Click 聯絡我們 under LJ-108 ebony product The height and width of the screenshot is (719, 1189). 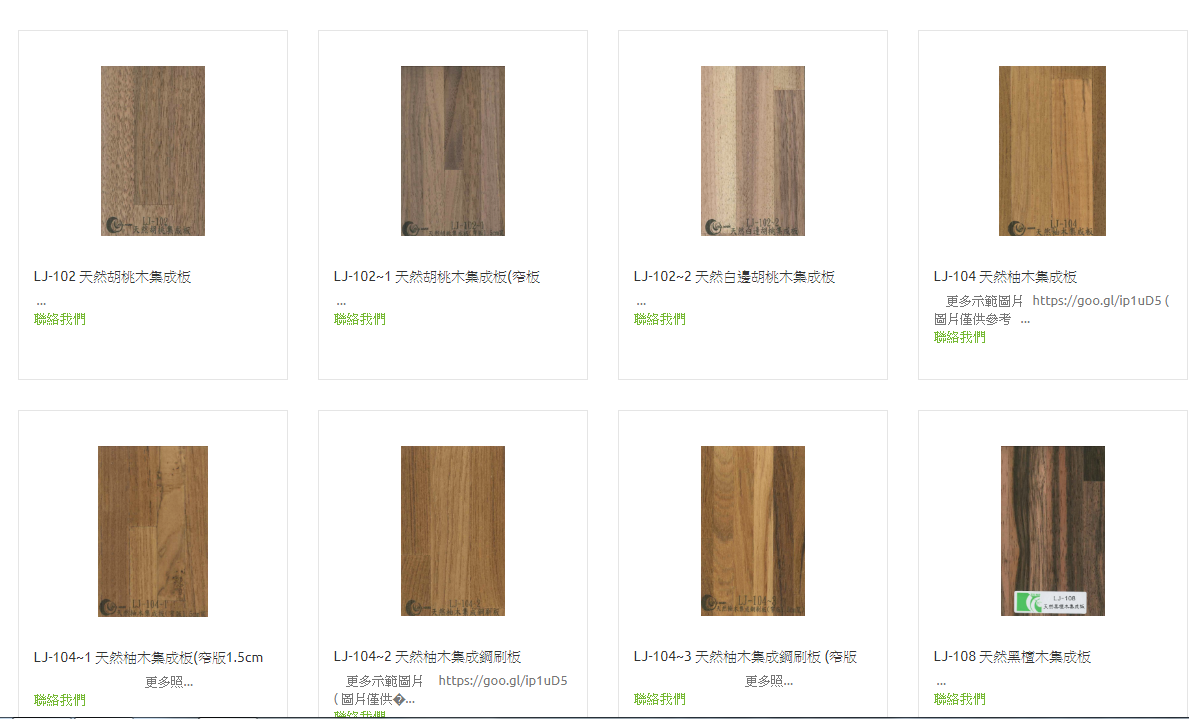click(x=960, y=699)
